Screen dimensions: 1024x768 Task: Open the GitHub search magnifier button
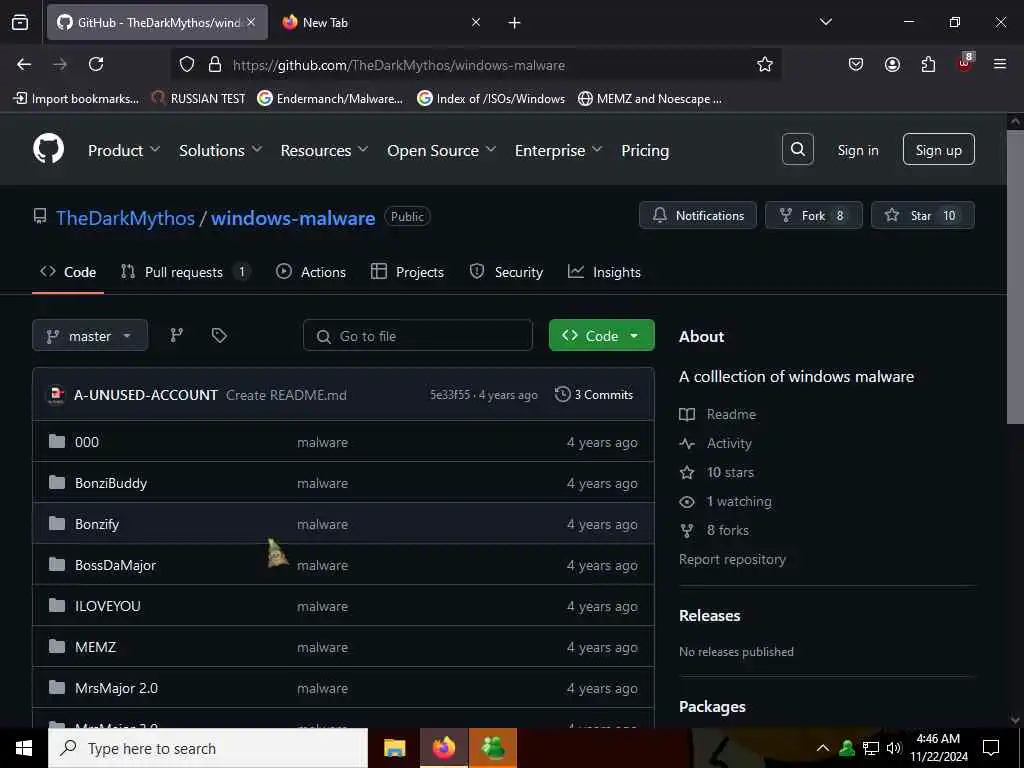[797, 150]
